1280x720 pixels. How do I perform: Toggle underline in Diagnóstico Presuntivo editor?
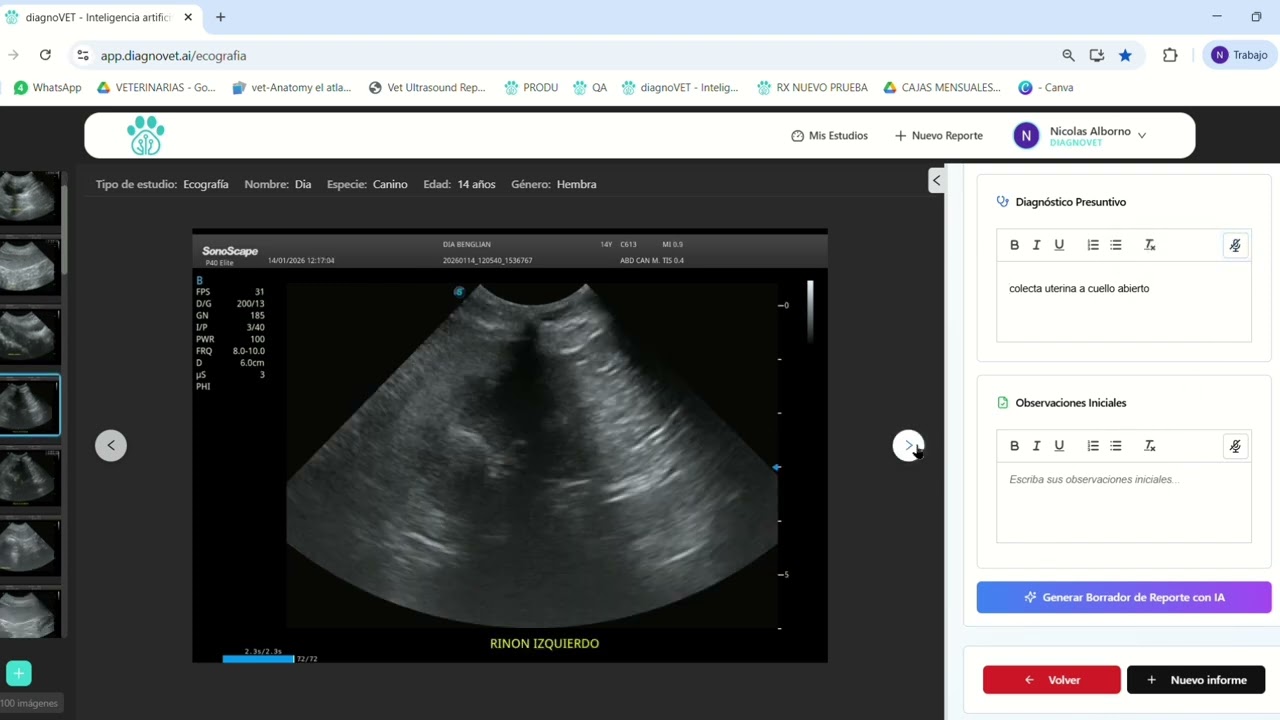click(1059, 245)
